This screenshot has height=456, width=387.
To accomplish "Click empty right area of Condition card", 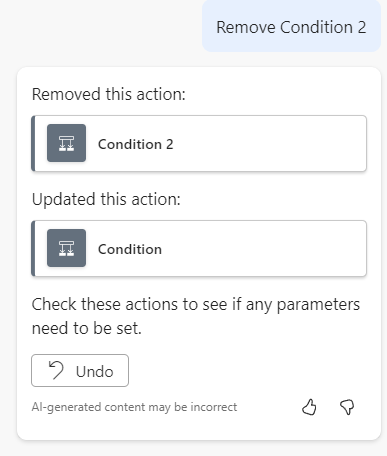I will pos(265,248).
